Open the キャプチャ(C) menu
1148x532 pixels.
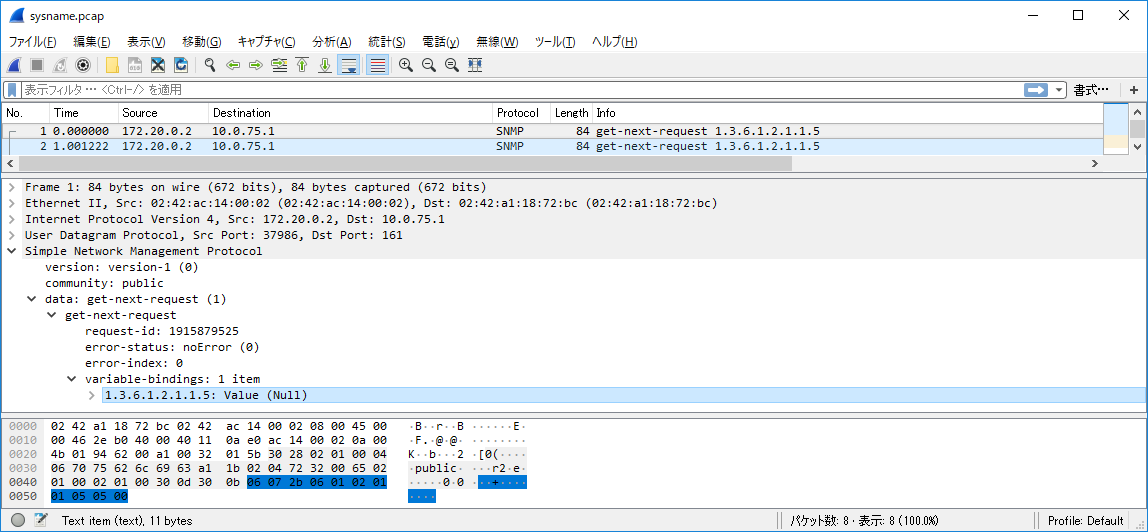pyautogui.click(x=266, y=42)
